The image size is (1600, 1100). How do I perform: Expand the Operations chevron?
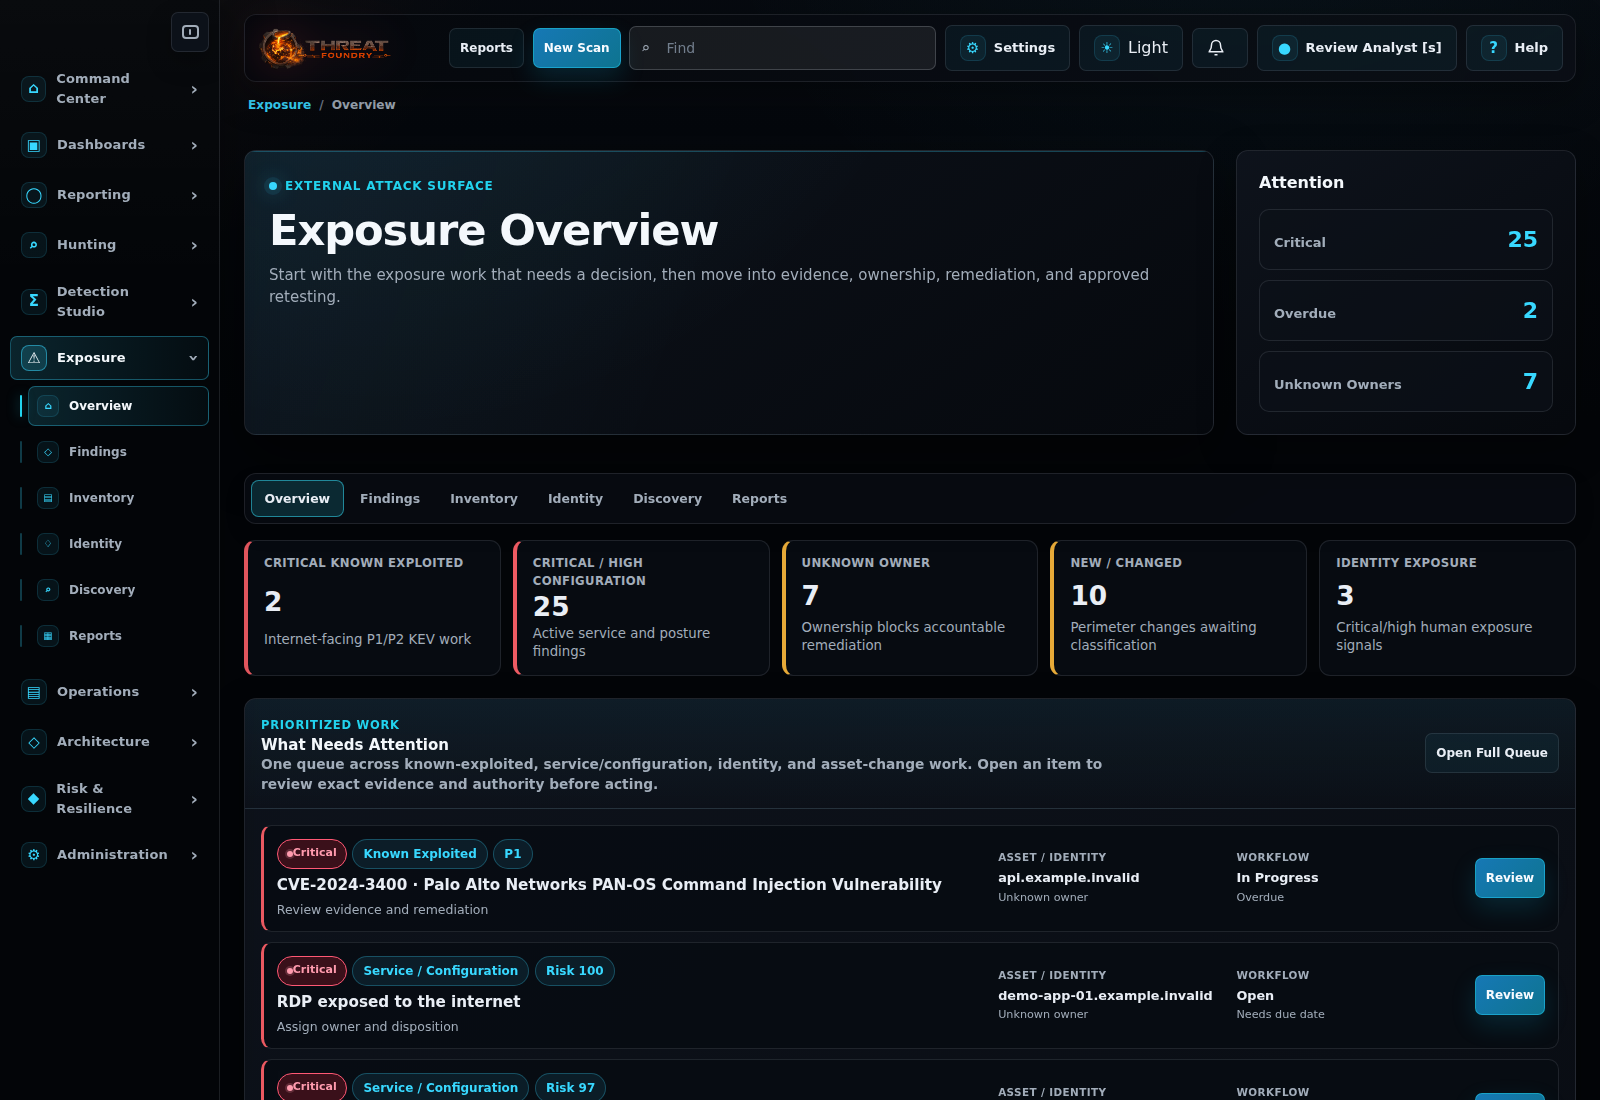click(194, 693)
